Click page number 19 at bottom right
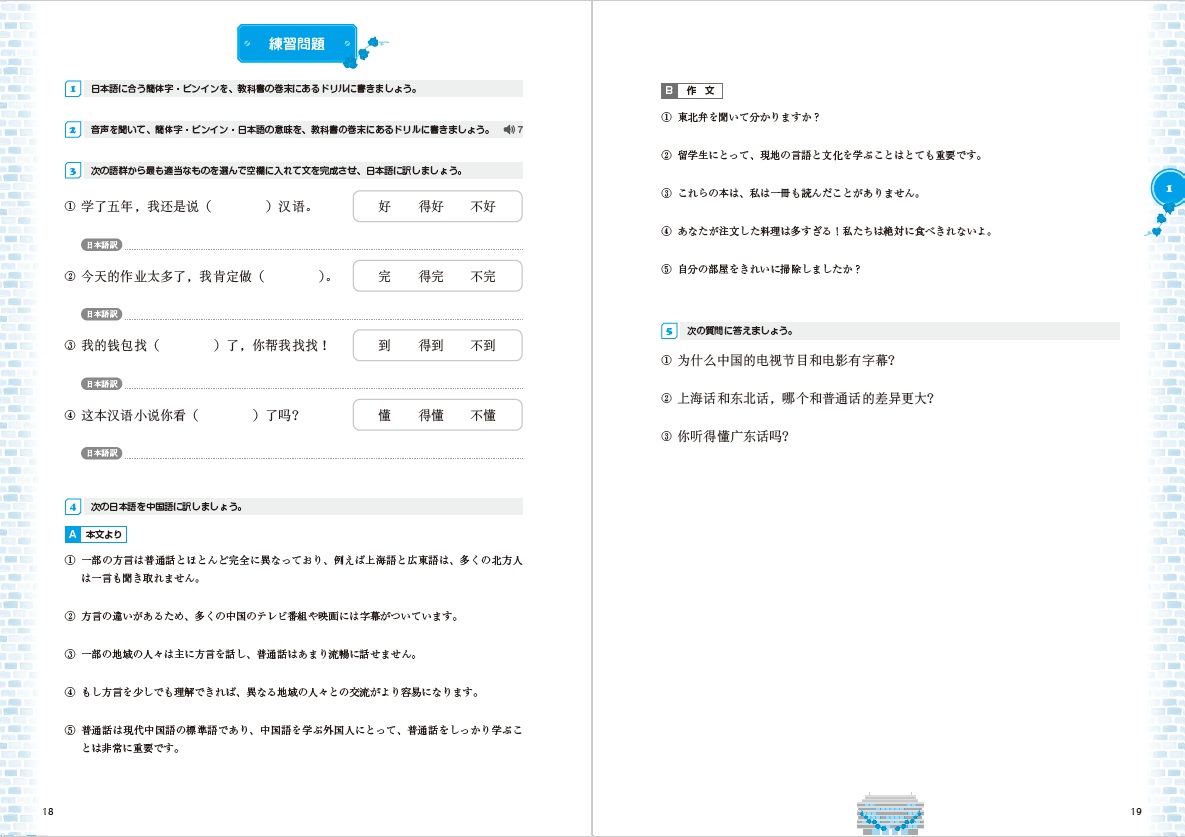 click(x=1135, y=810)
